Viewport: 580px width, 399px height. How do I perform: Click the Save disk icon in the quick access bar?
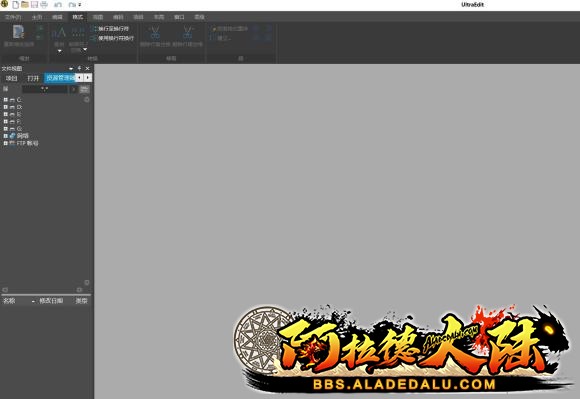coord(34,4)
